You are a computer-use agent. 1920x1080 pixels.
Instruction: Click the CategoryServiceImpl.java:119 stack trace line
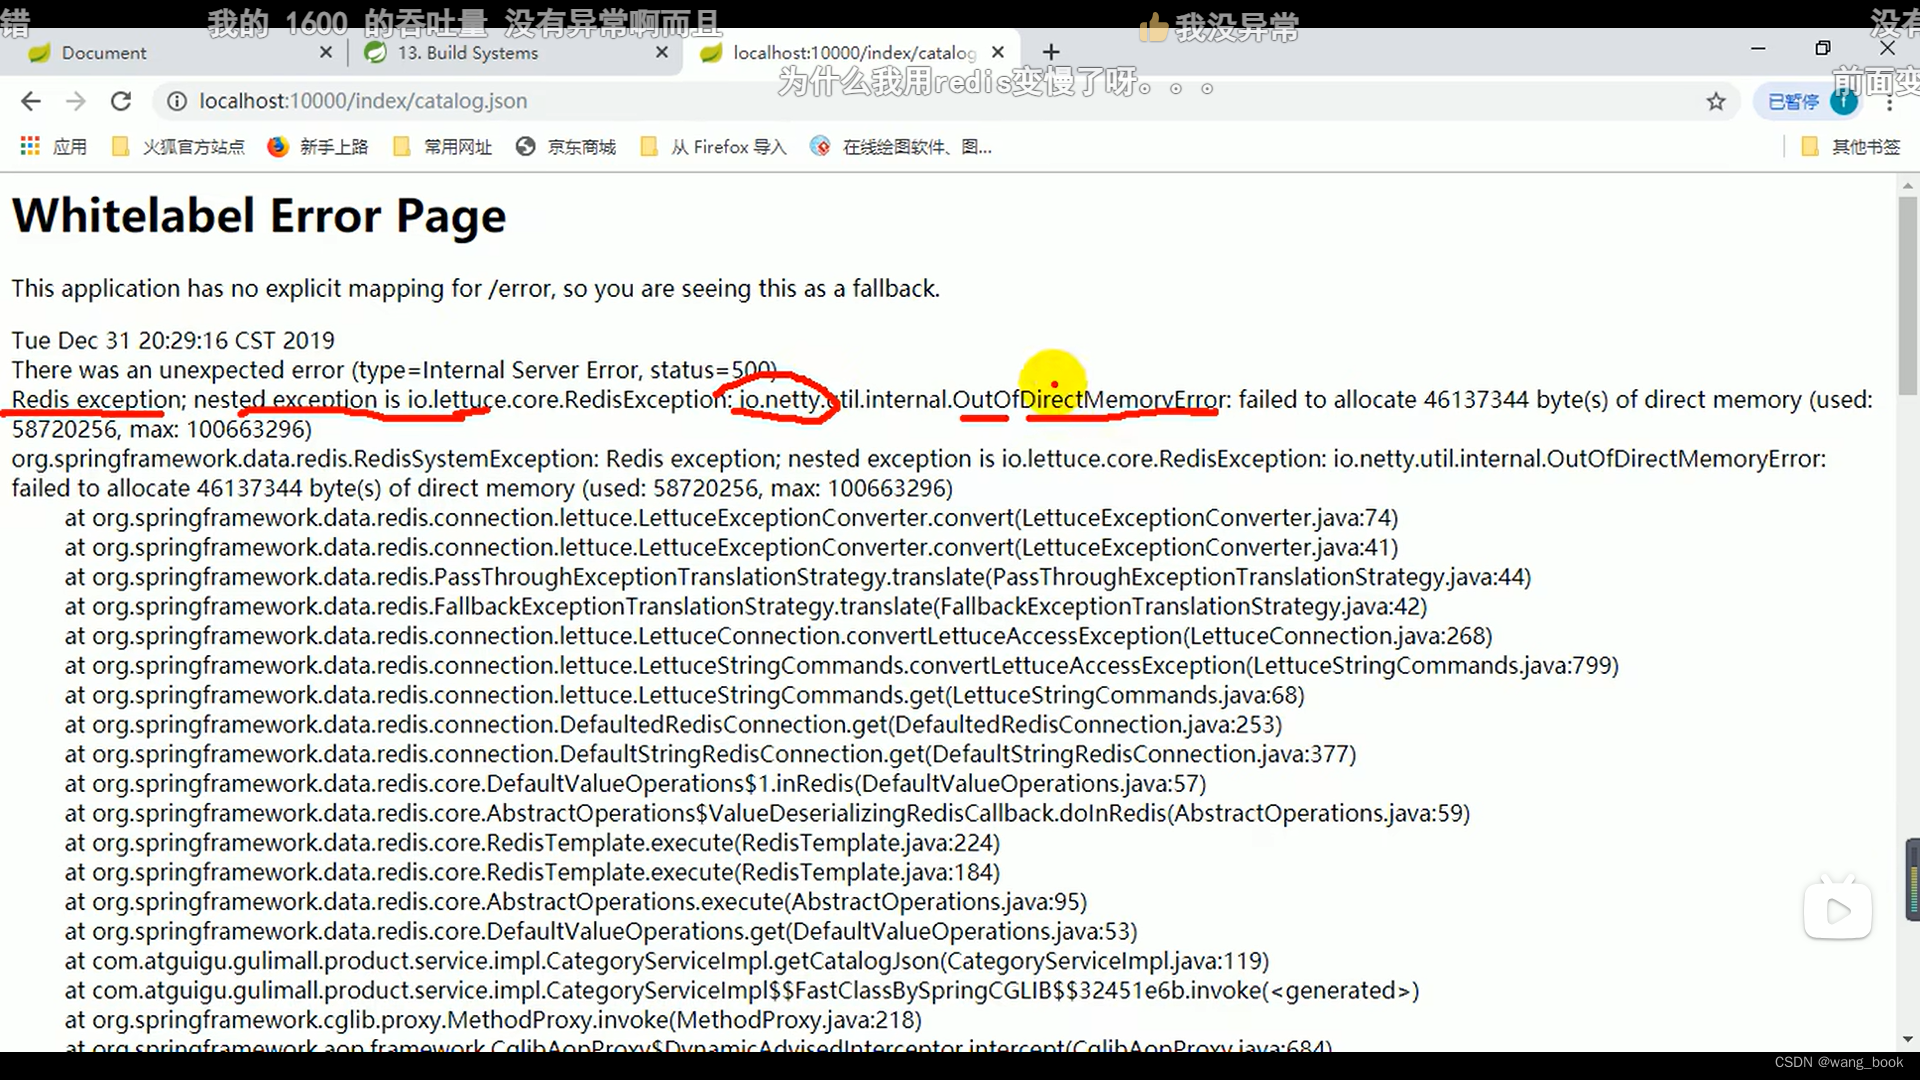pyautogui.click(x=667, y=961)
